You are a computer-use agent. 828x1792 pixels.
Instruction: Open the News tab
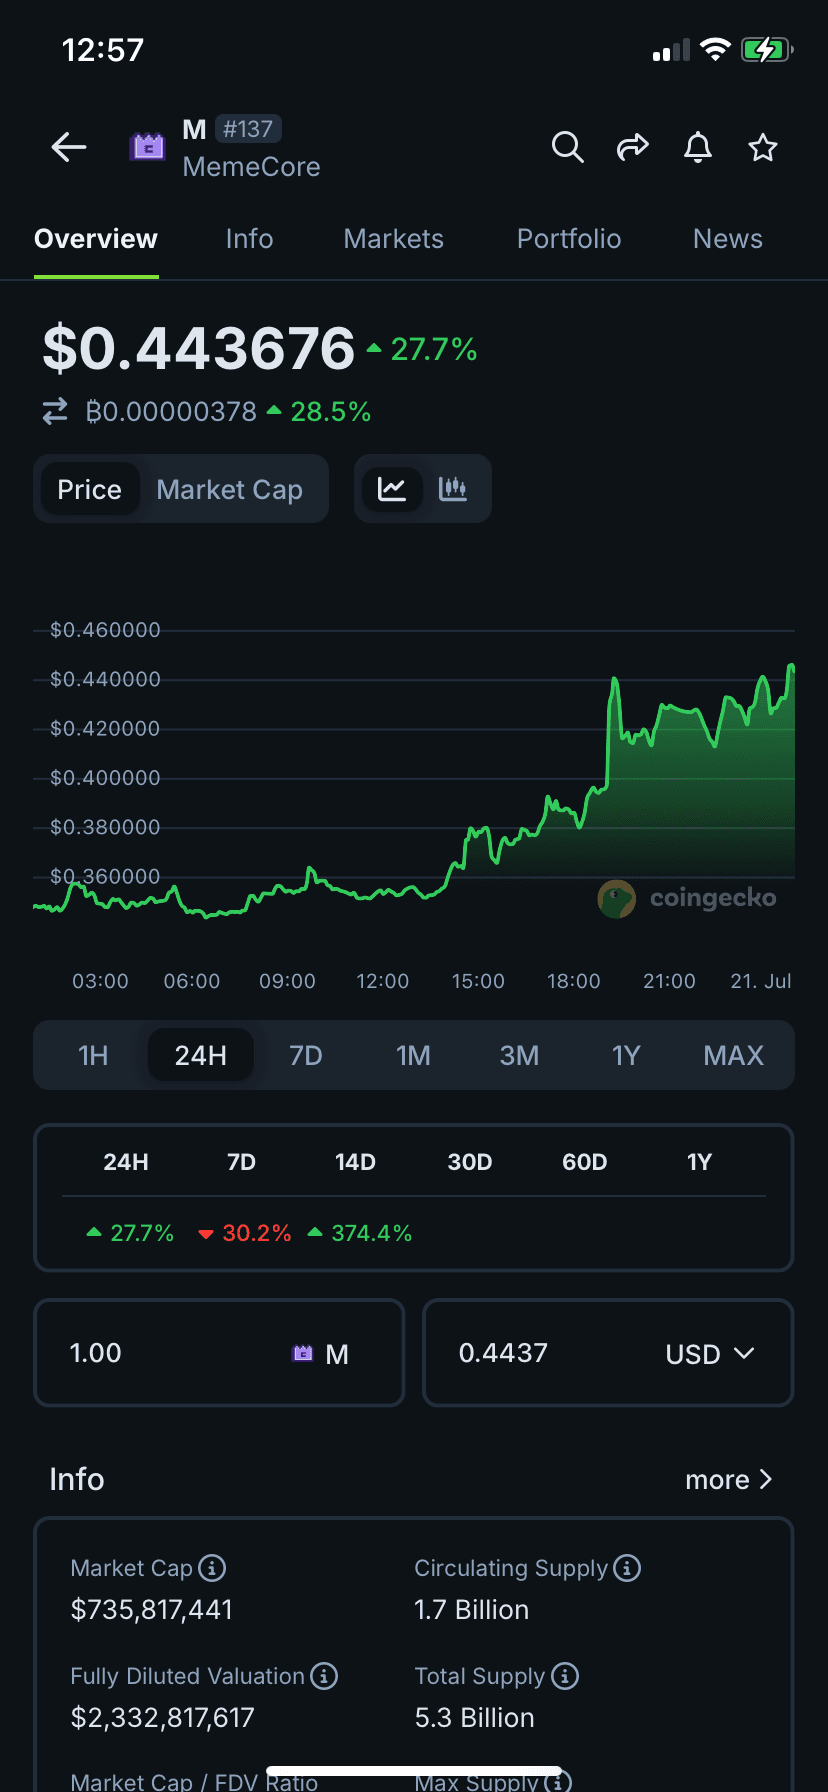pos(727,239)
